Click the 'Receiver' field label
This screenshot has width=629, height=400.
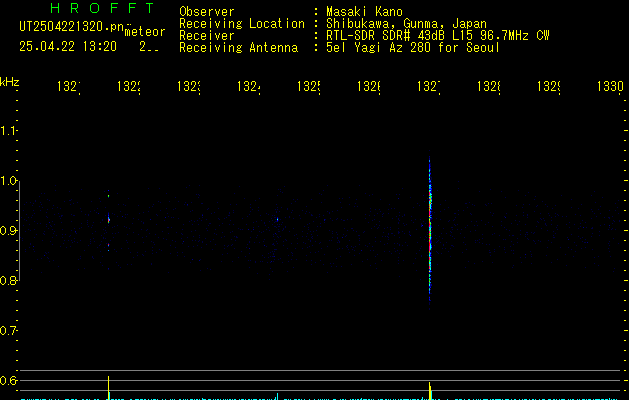pos(207,36)
